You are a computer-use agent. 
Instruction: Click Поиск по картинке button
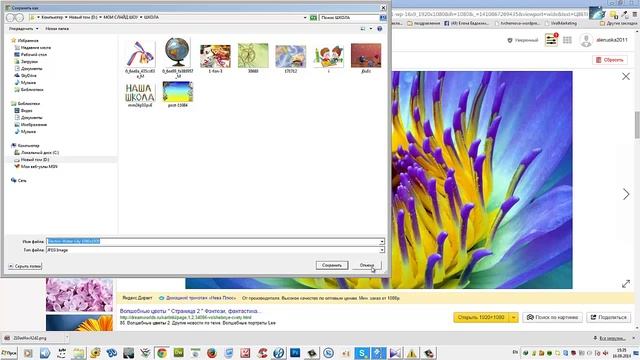click(553, 317)
